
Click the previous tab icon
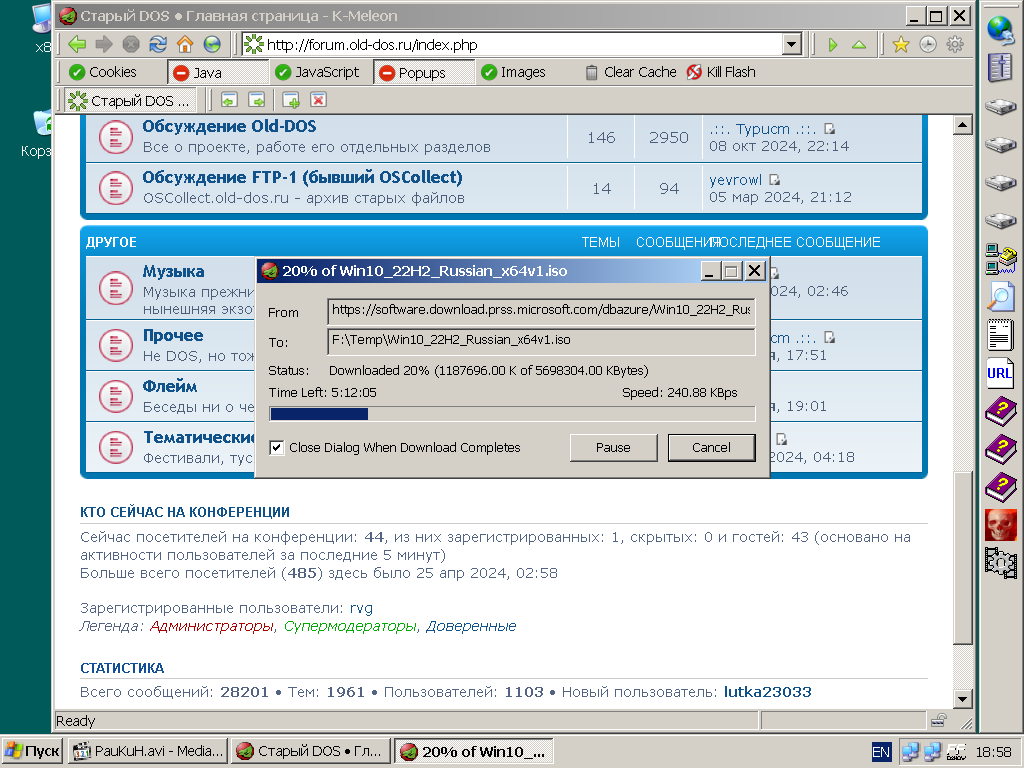coord(229,100)
